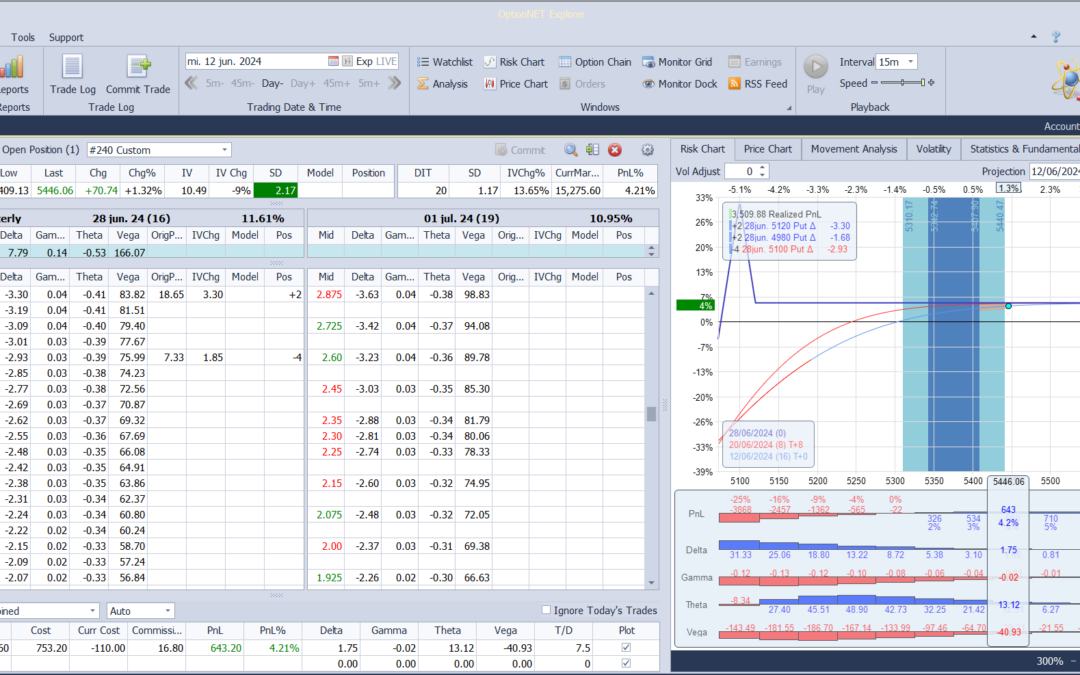Click the Exp toggle icon in date bar

[x=348, y=61]
